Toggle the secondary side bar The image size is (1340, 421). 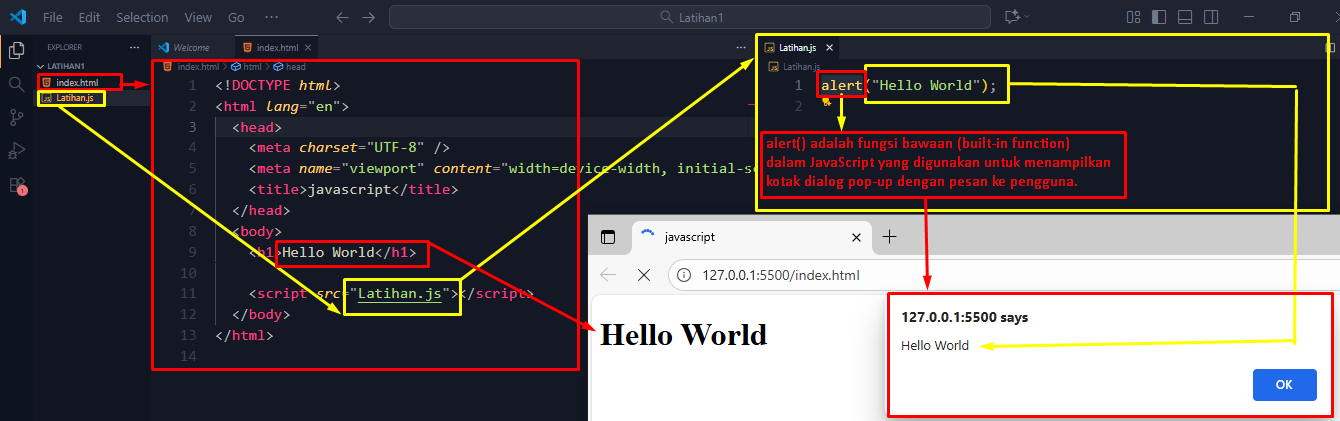(x=1211, y=17)
